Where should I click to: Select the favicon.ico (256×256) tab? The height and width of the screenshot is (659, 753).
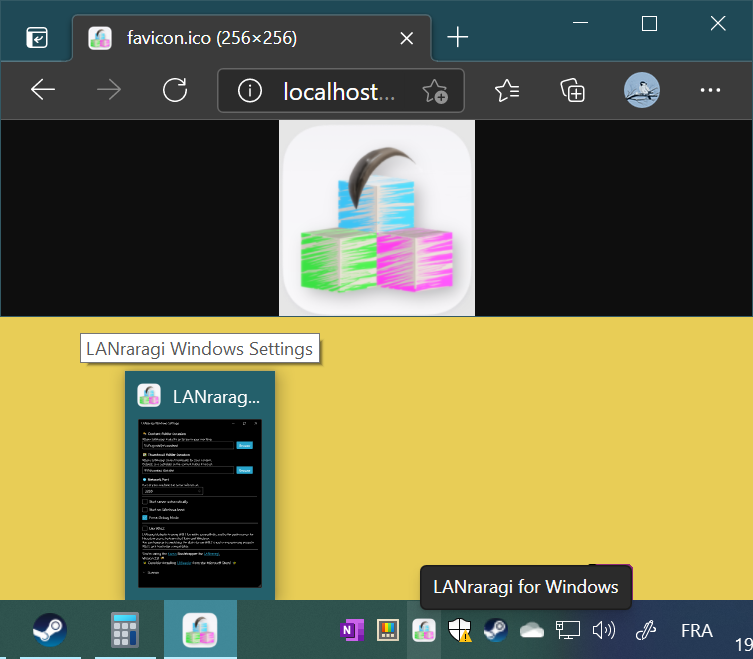click(x=252, y=38)
